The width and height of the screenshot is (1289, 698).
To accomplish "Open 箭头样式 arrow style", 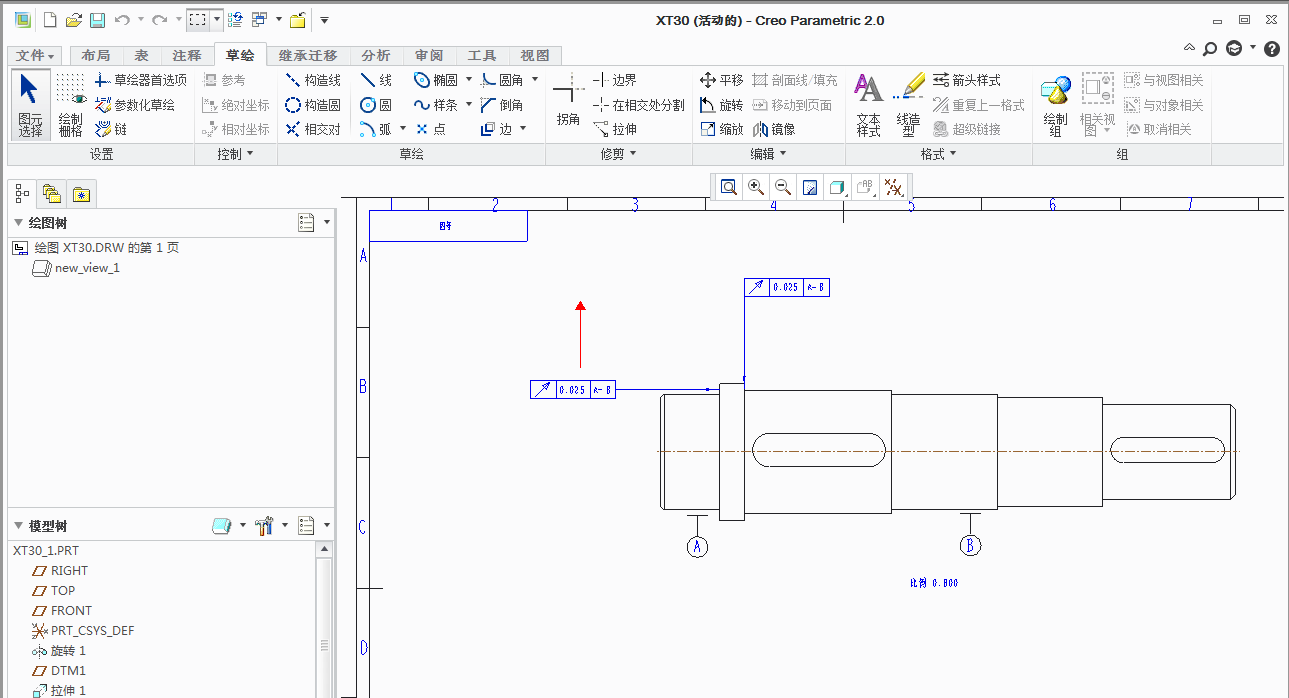I will coord(966,80).
